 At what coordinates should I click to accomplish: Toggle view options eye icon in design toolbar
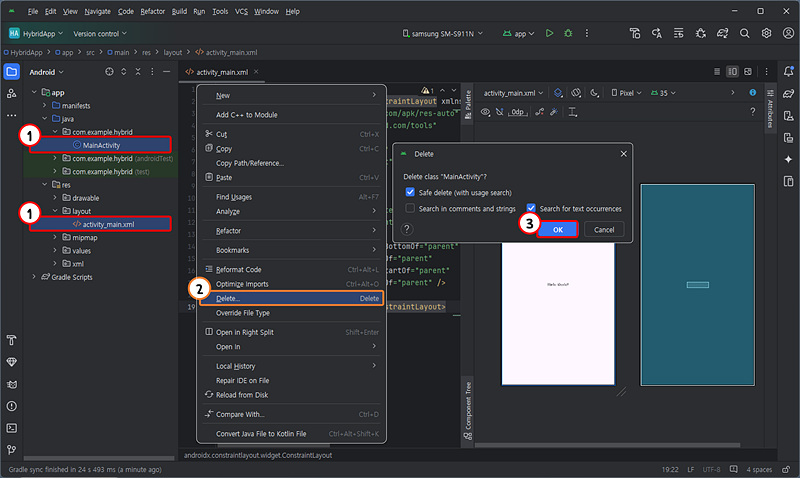coord(485,112)
